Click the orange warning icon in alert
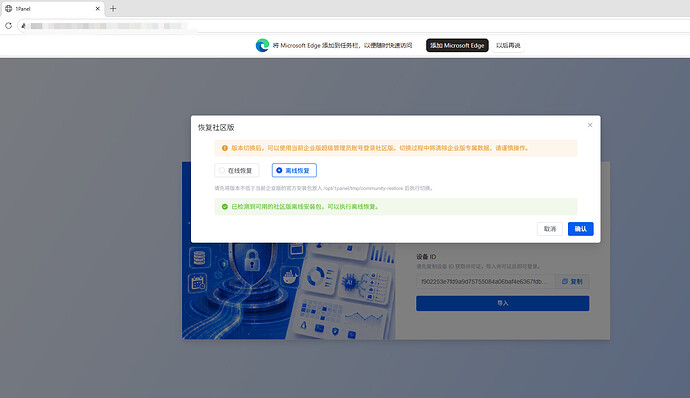Image resolution: width=690 pixels, height=398 pixels. [225, 148]
